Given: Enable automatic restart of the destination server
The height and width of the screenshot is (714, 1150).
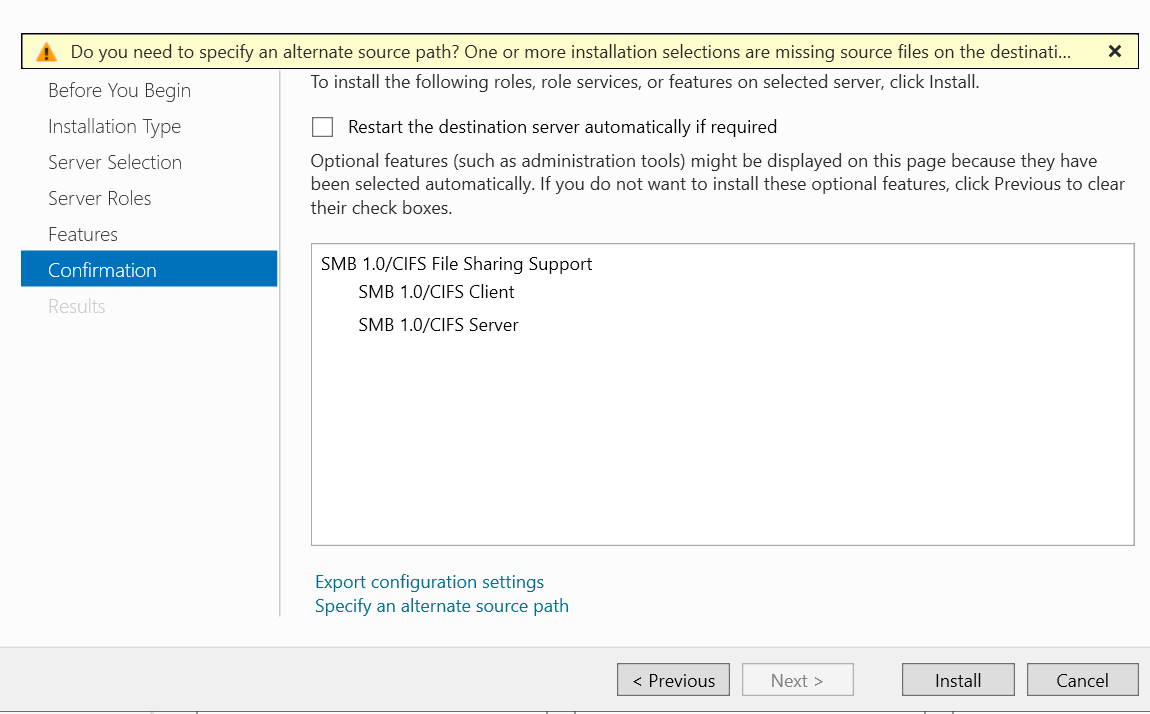Looking at the screenshot, I should (x=322, y=127).
